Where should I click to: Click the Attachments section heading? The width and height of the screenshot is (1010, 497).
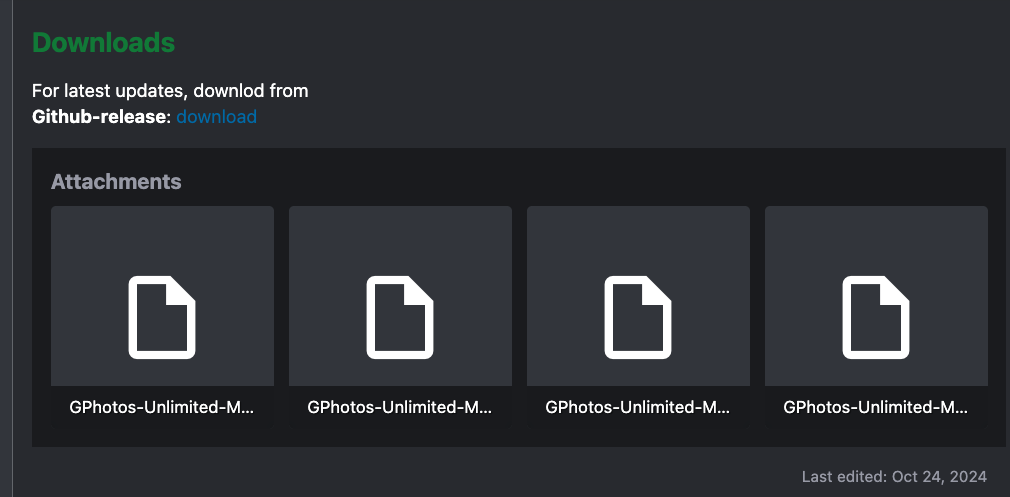(x=116, y=181)
